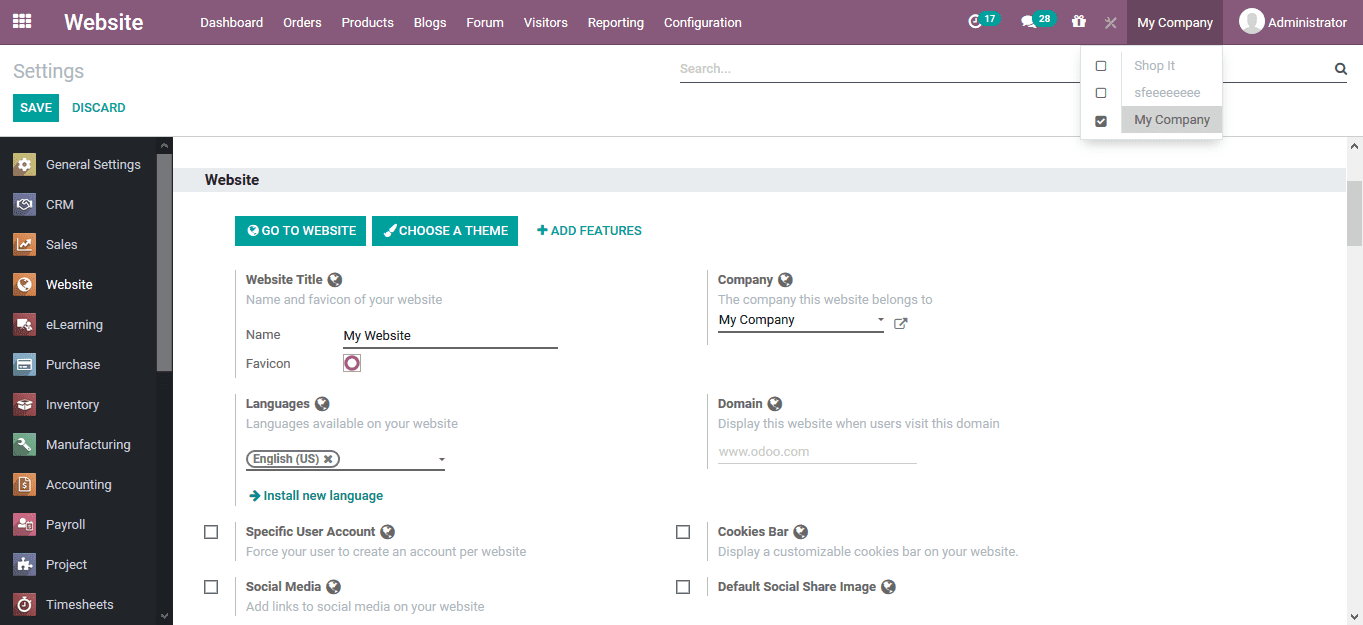Check the Shop It company checkbox
1363x625 pixels.
(1101, 65)
